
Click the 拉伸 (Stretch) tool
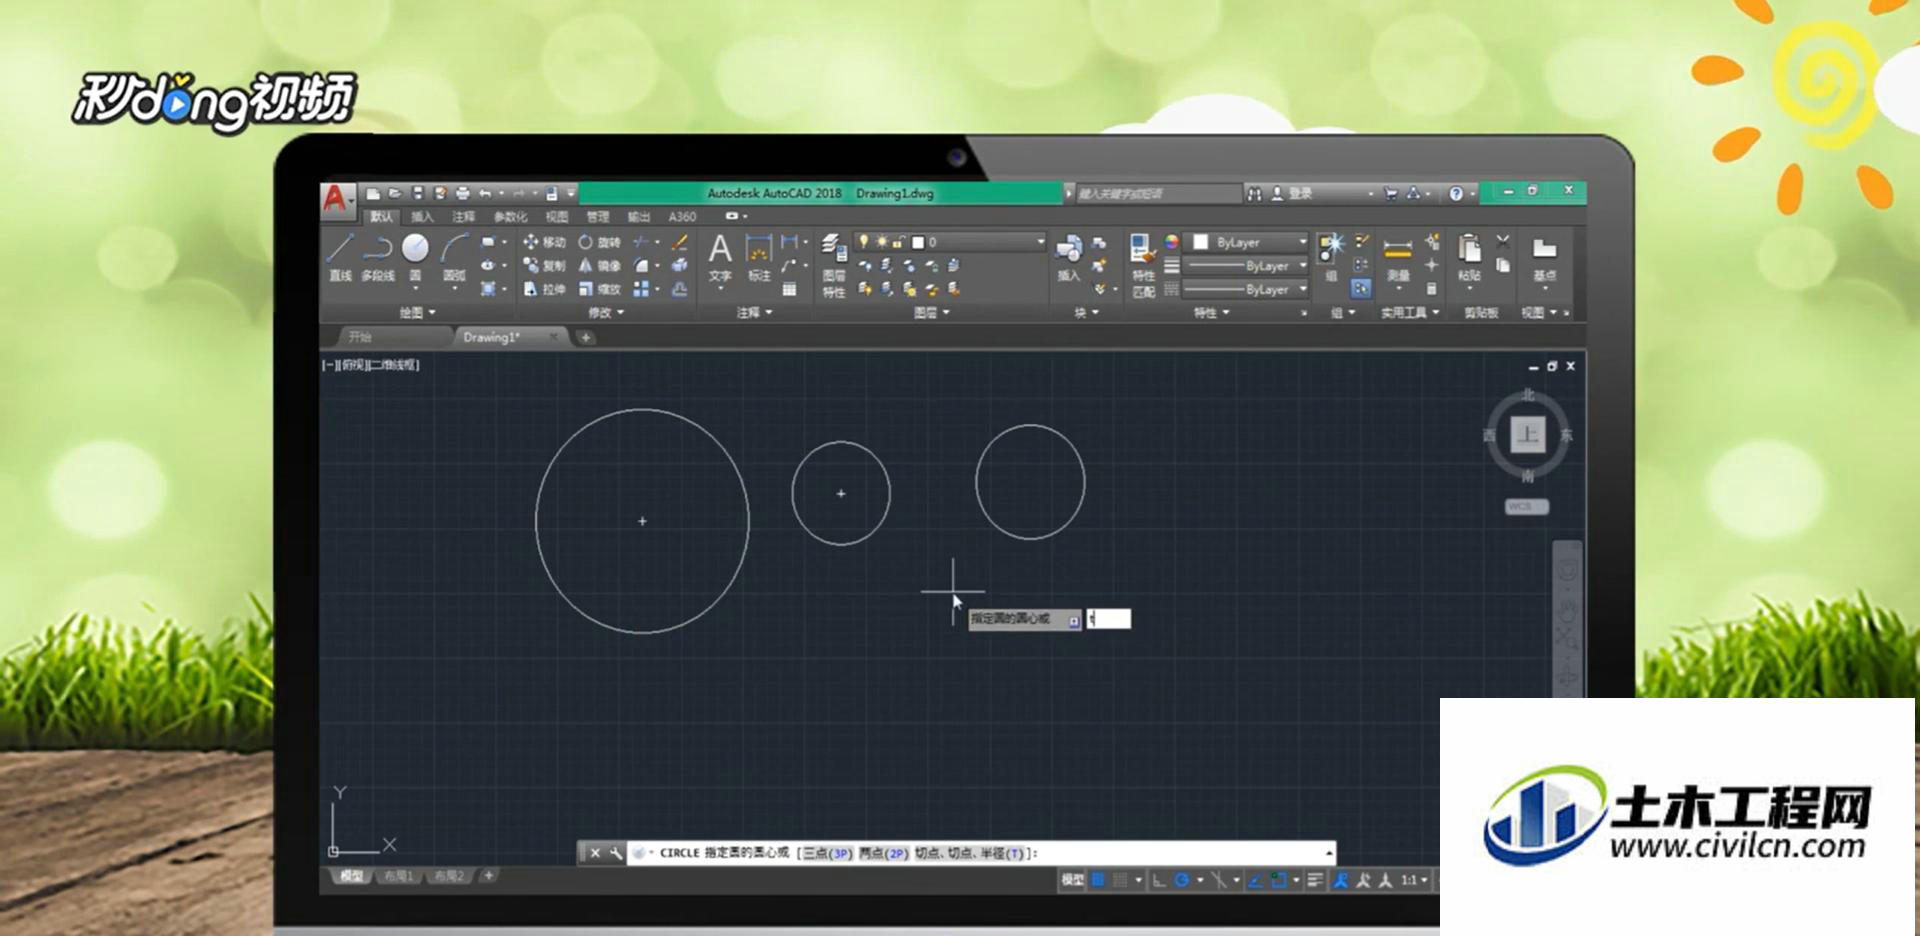545,289
